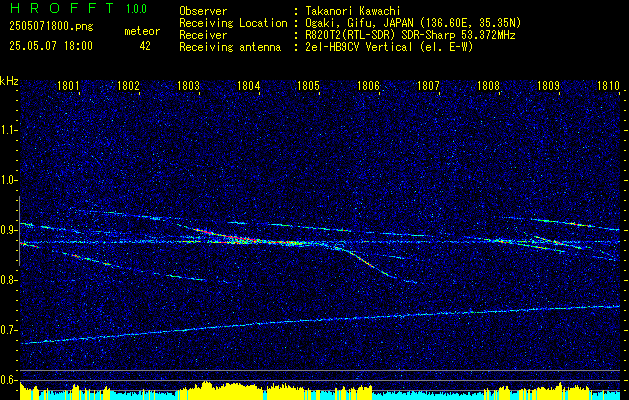Click receiver R820T2(RTL-SDR) SDR-Sharp text
Image resolution: width=629 pixels, height=400 pixels.
click(x=408, y=35)
